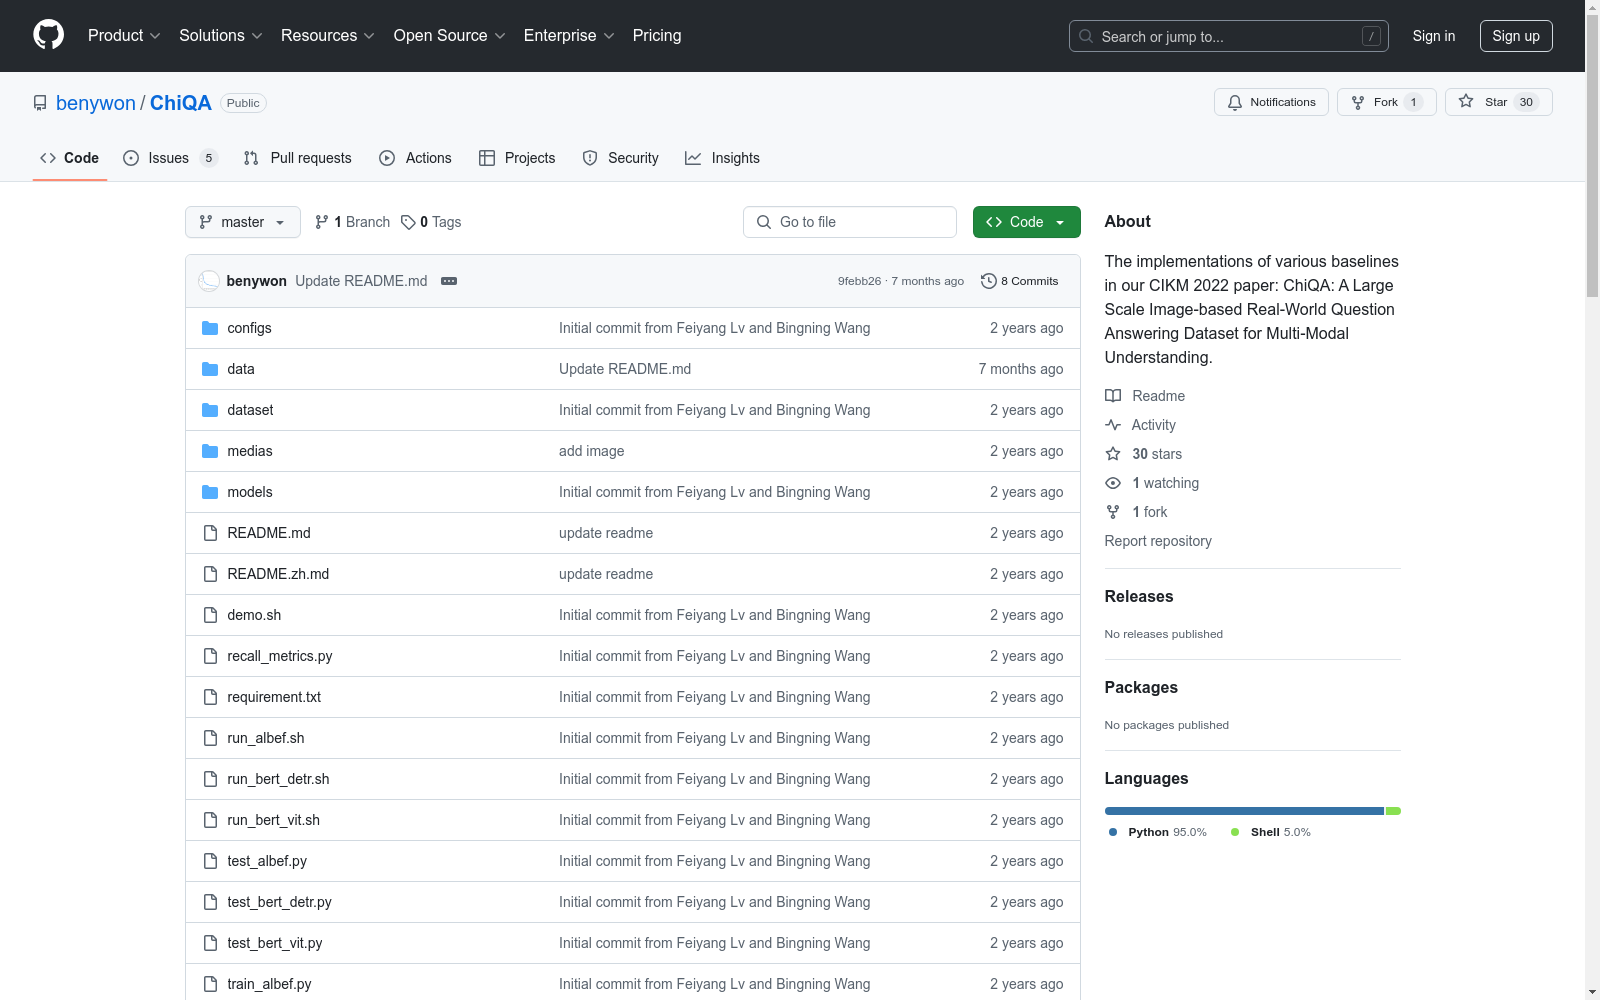Open the Solutions menu

pyautogui.click(x=221, y=35)
